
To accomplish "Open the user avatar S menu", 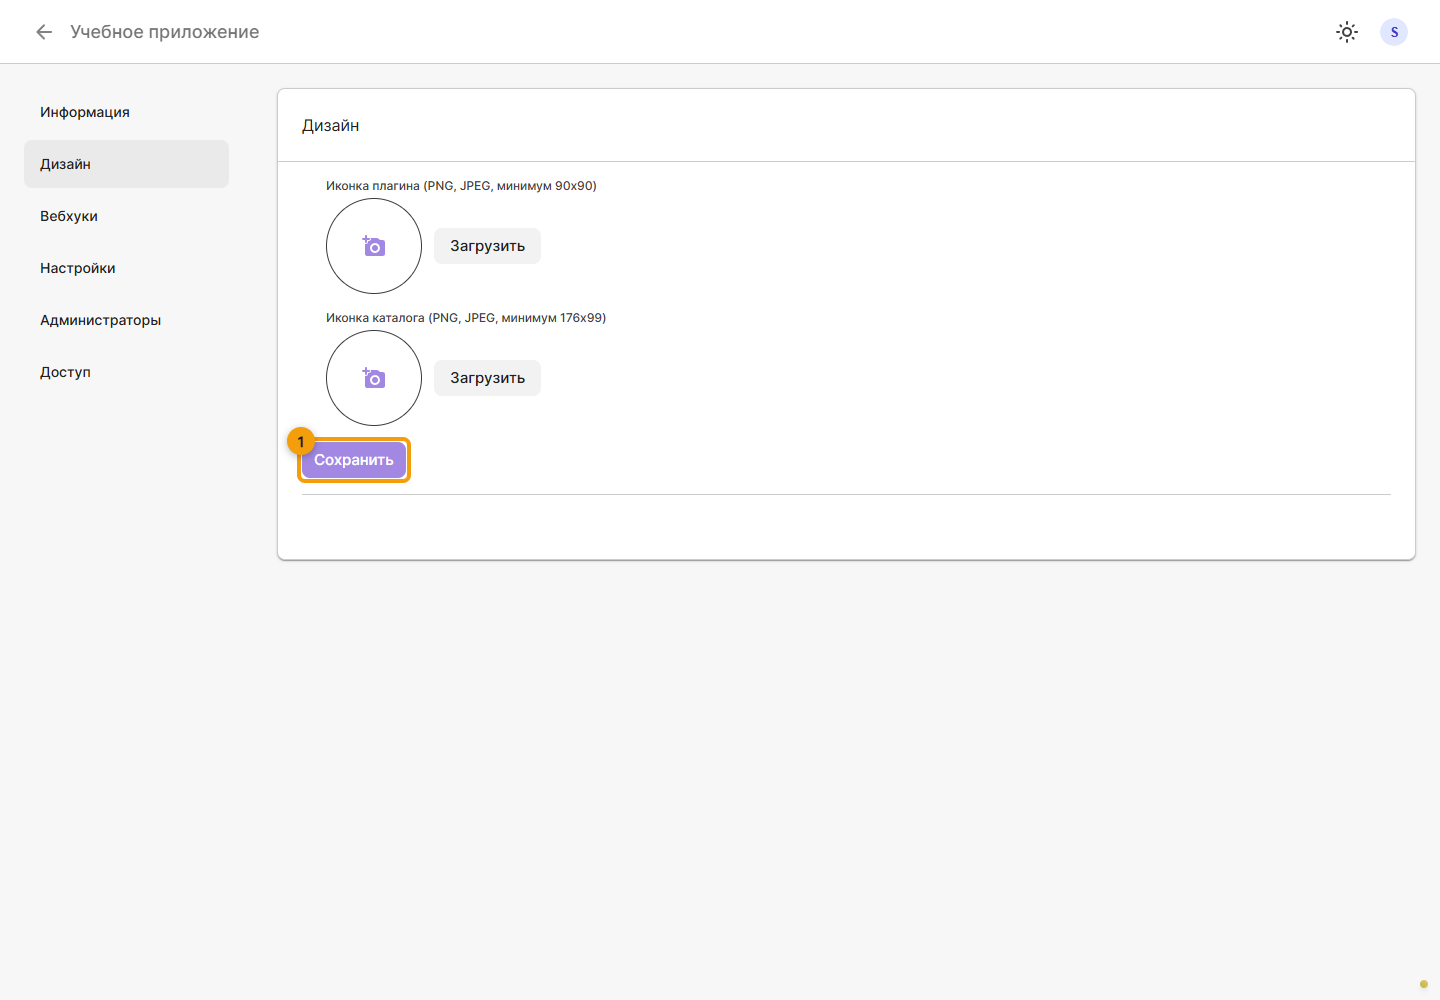I will coord(1394,32).
